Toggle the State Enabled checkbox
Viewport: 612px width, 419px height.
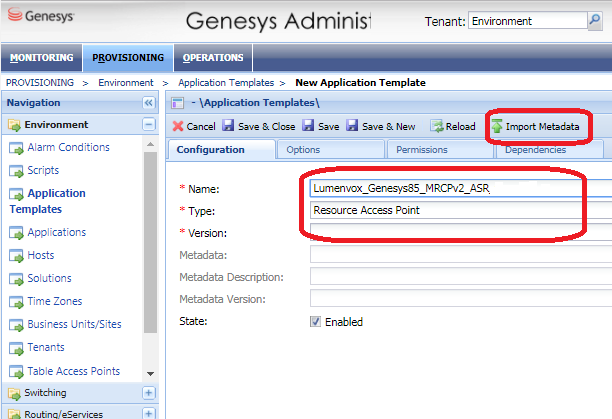point(316,322)
